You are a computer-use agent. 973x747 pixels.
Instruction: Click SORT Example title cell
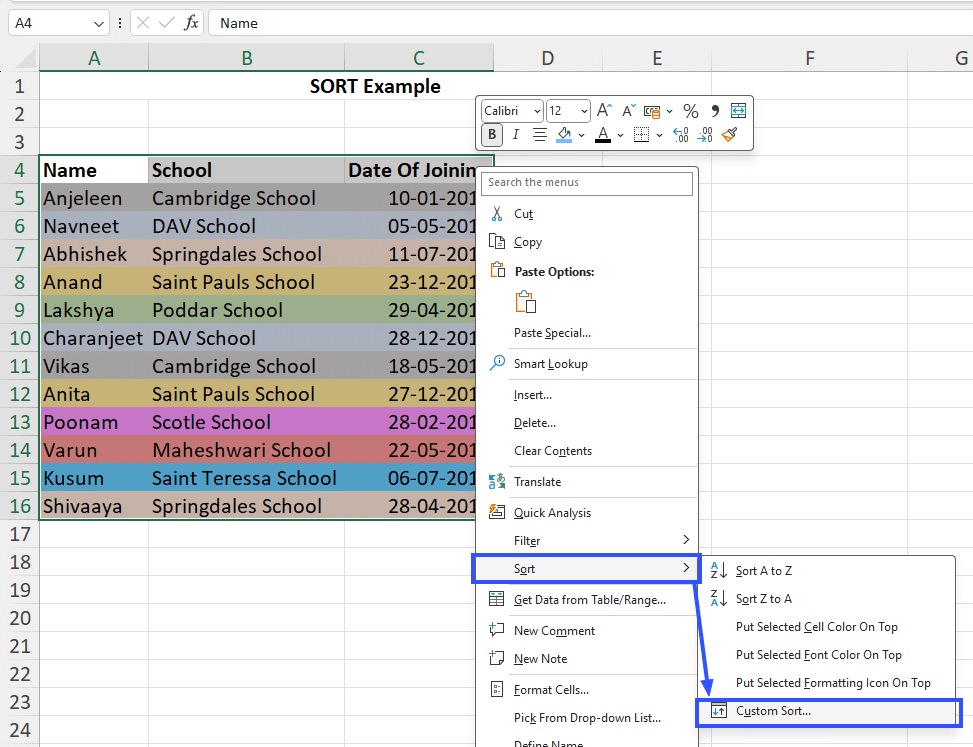(x=375, y=86)
